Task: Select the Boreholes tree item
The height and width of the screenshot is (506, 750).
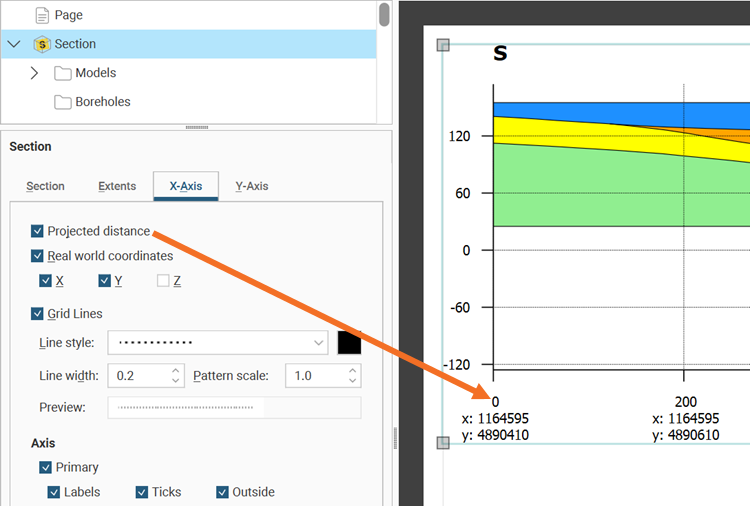Action: pyautogui.click(x=102, y=102)
